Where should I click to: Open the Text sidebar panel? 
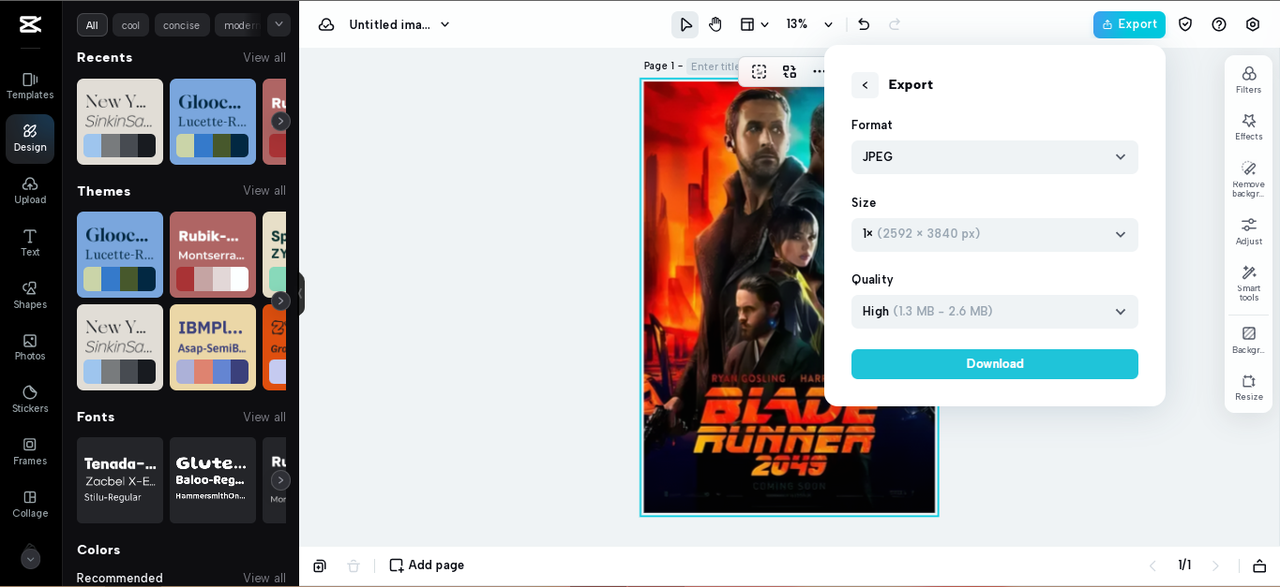(x=30, y=242)
